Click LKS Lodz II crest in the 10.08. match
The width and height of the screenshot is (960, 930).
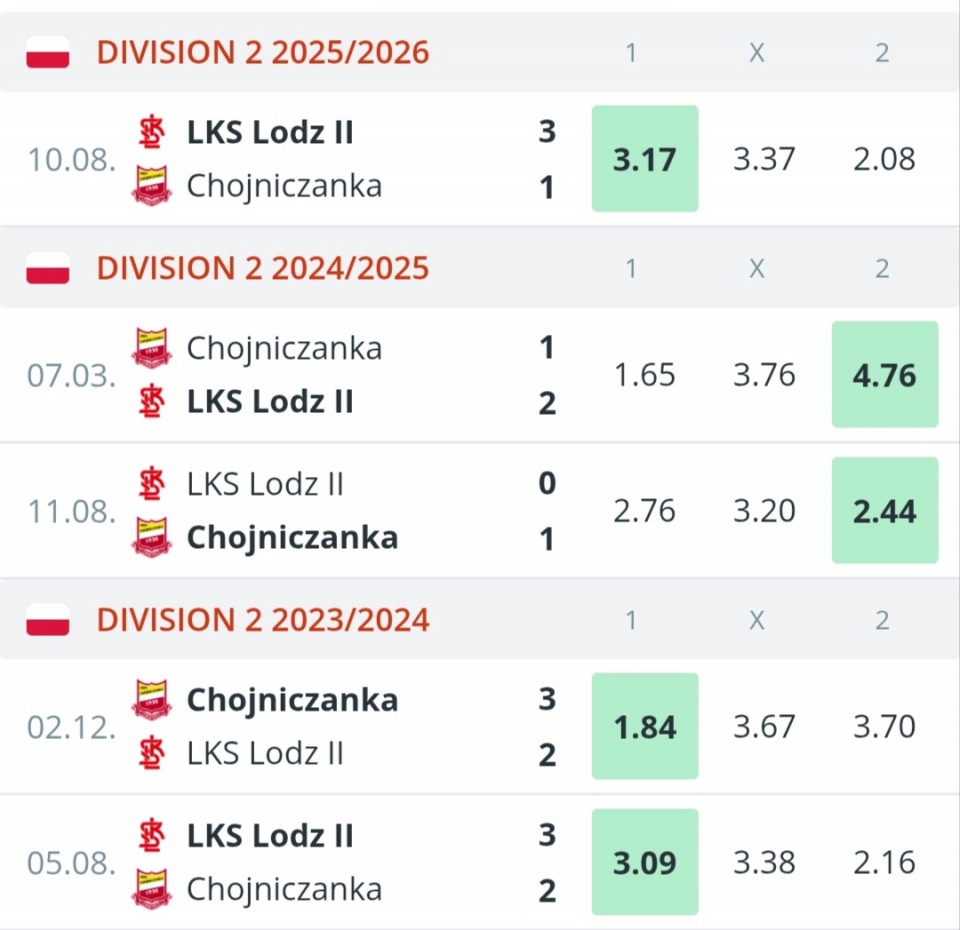(151, 132)
